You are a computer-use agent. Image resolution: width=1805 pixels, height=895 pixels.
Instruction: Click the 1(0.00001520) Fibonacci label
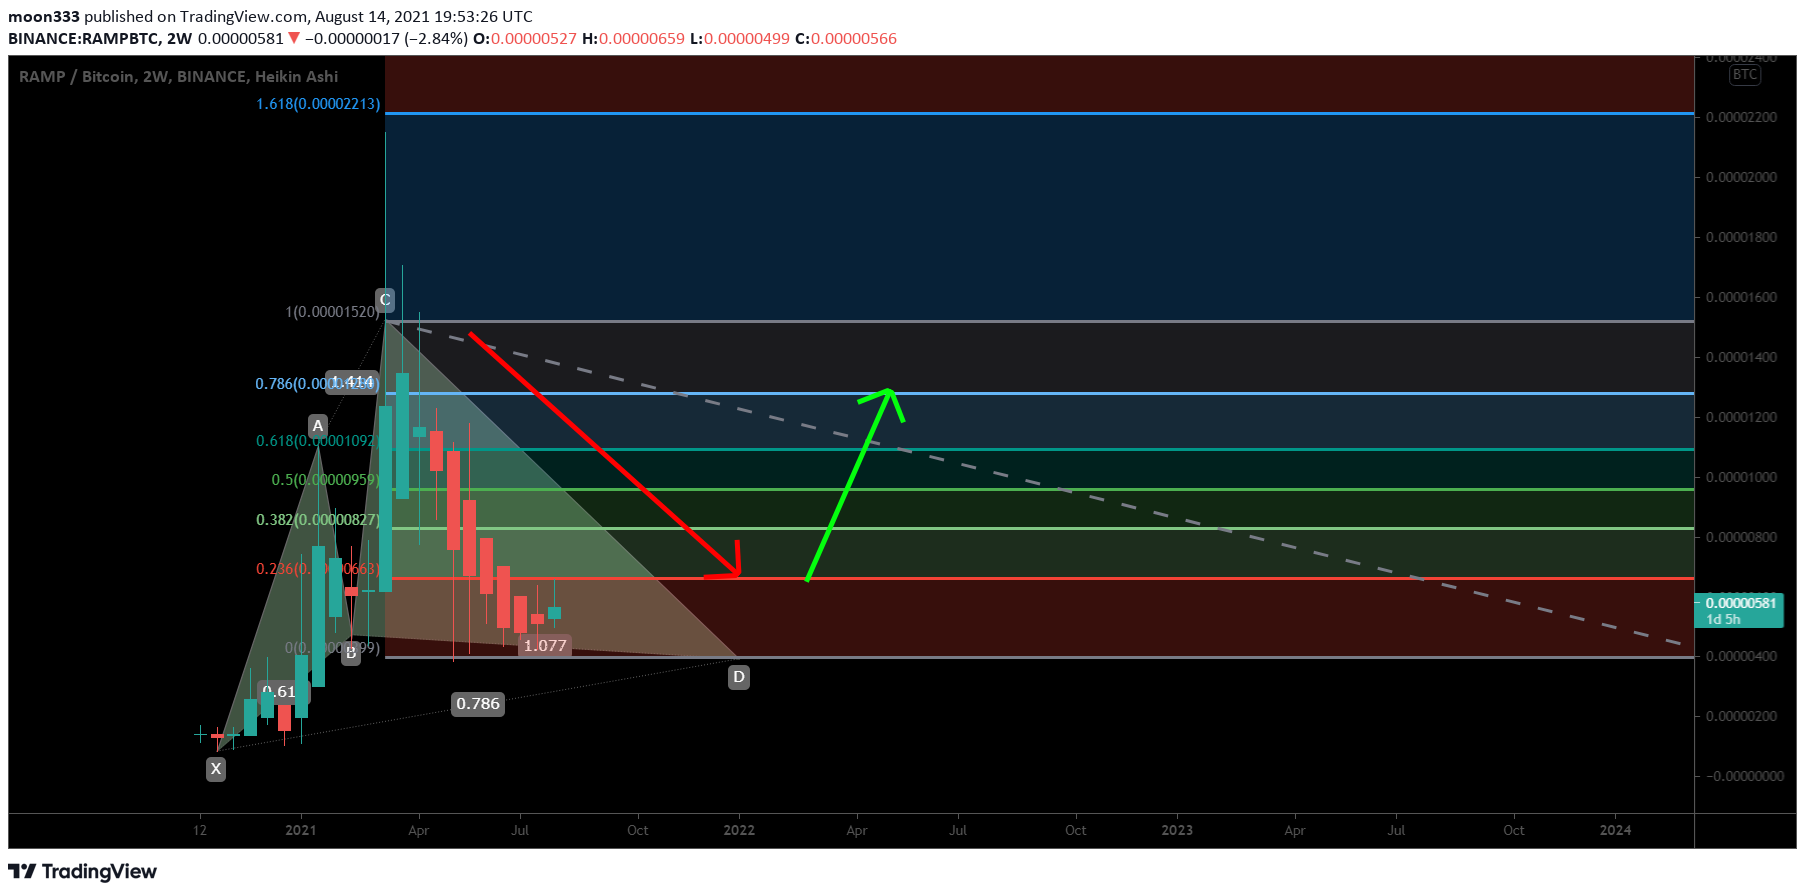coord(332,312)
